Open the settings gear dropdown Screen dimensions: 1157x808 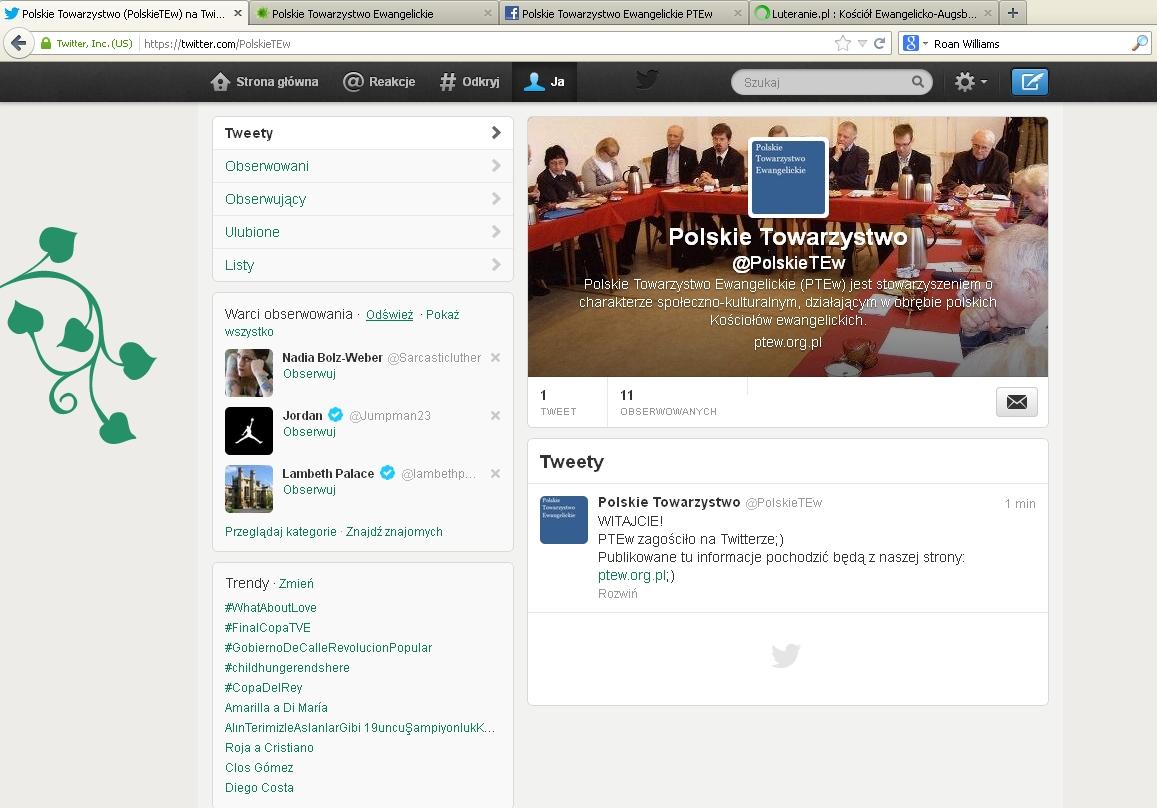(x=970, y=81)
